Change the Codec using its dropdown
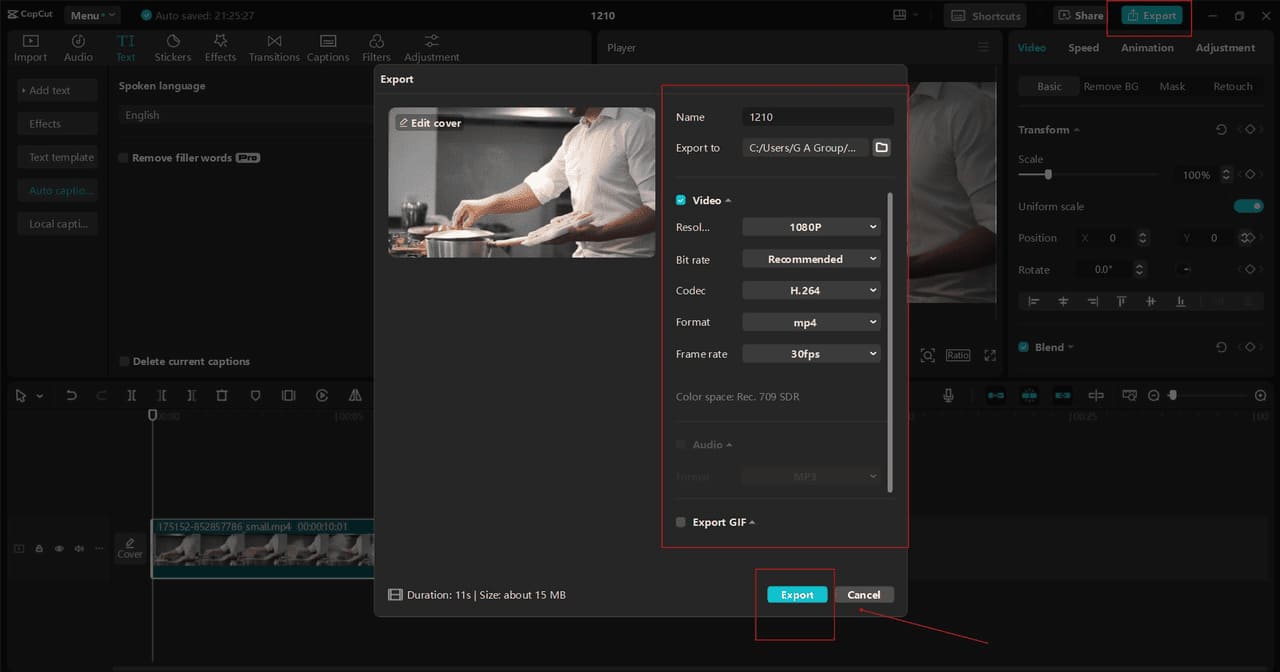 coord(811,290)
